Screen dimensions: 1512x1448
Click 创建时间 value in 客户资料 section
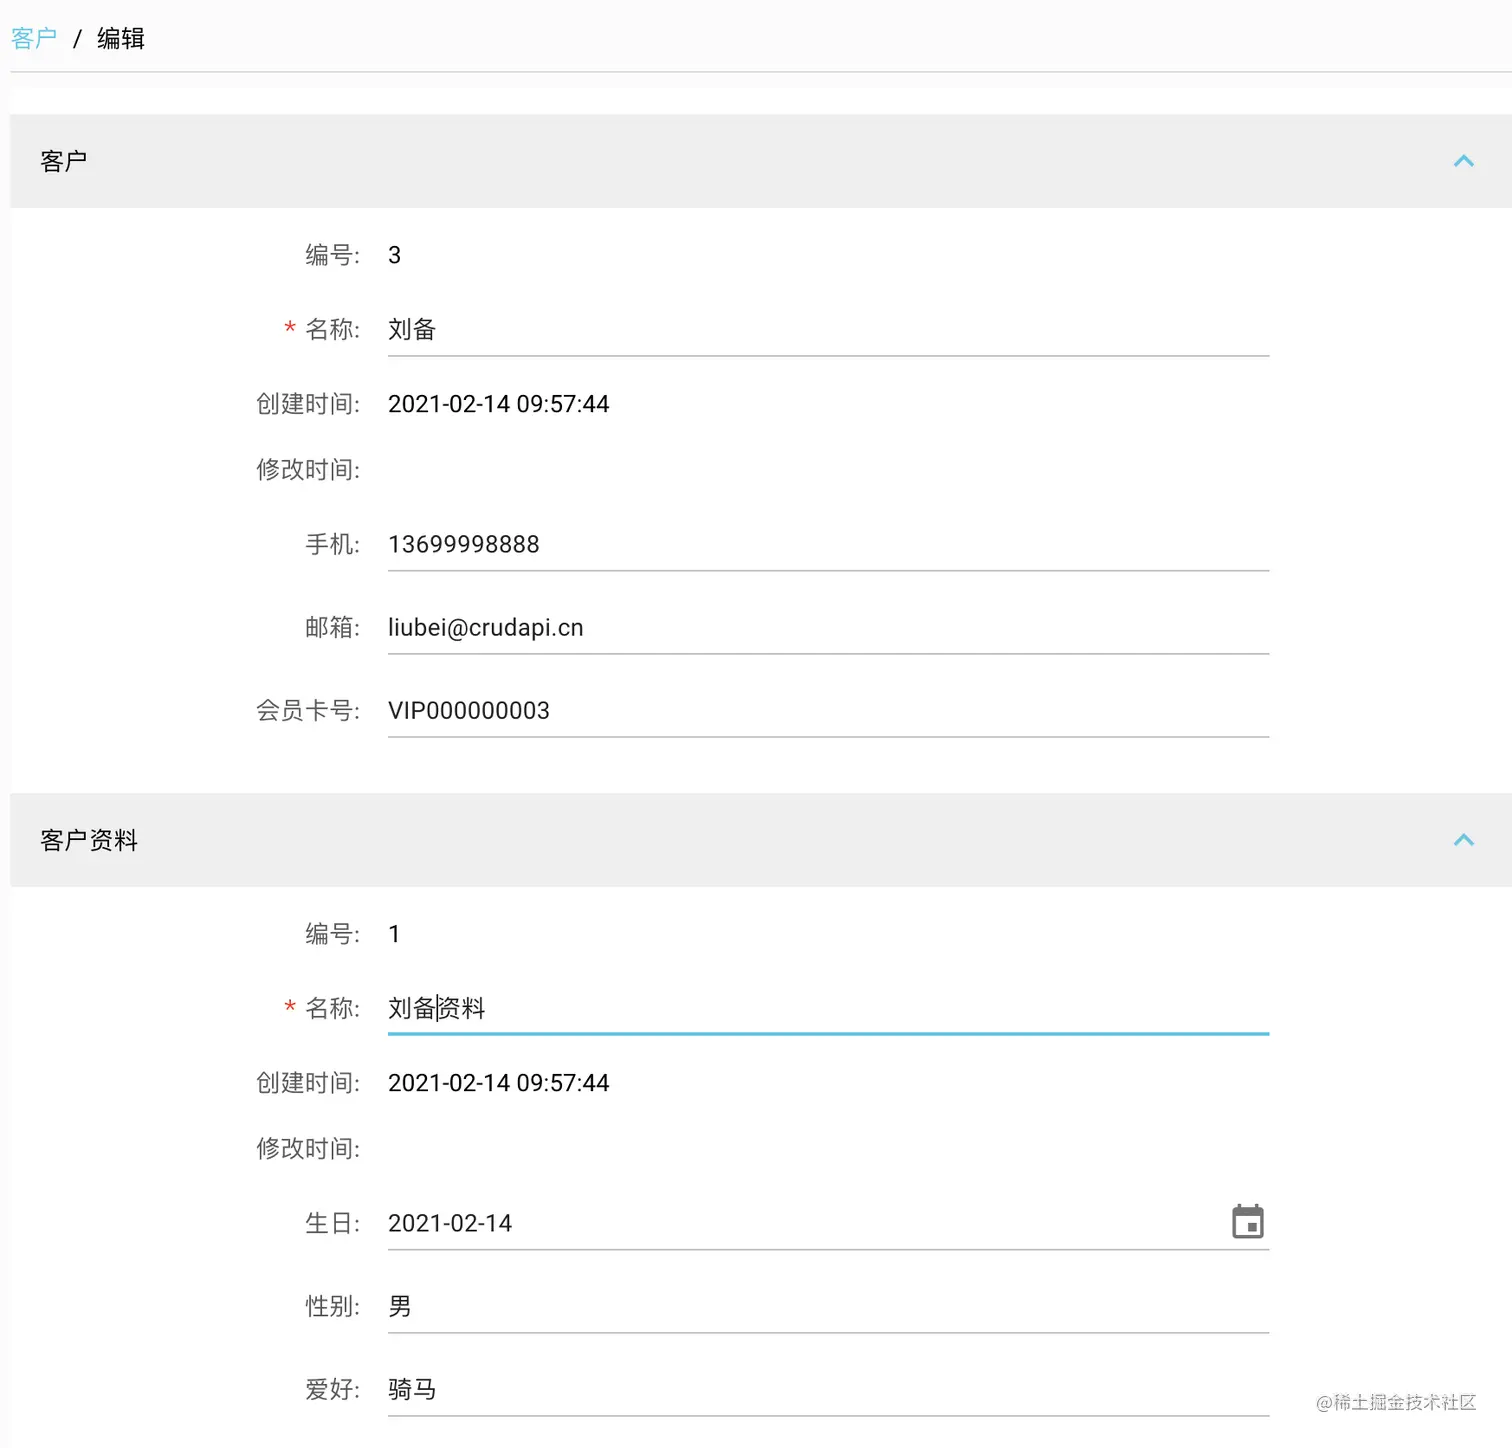tap(498, 1083)
